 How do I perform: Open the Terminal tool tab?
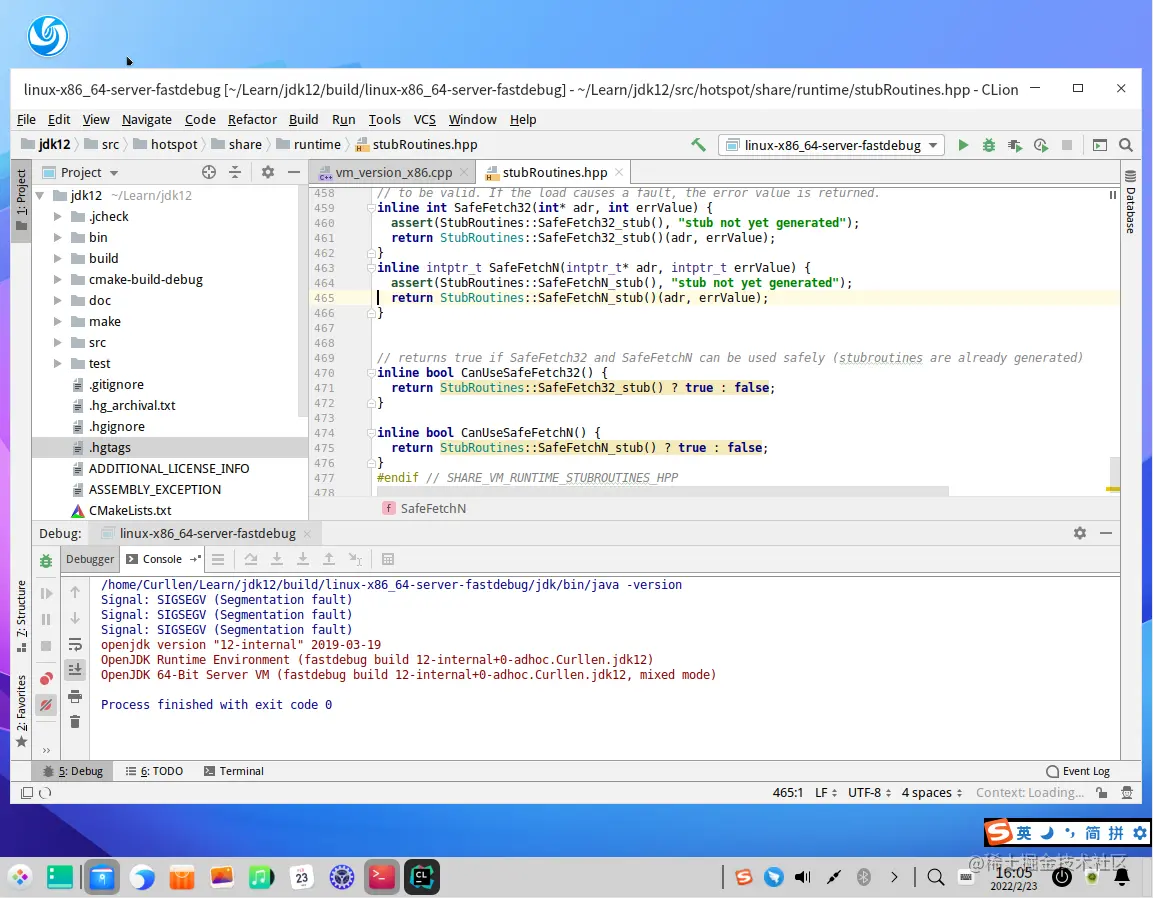click(234, 771)
